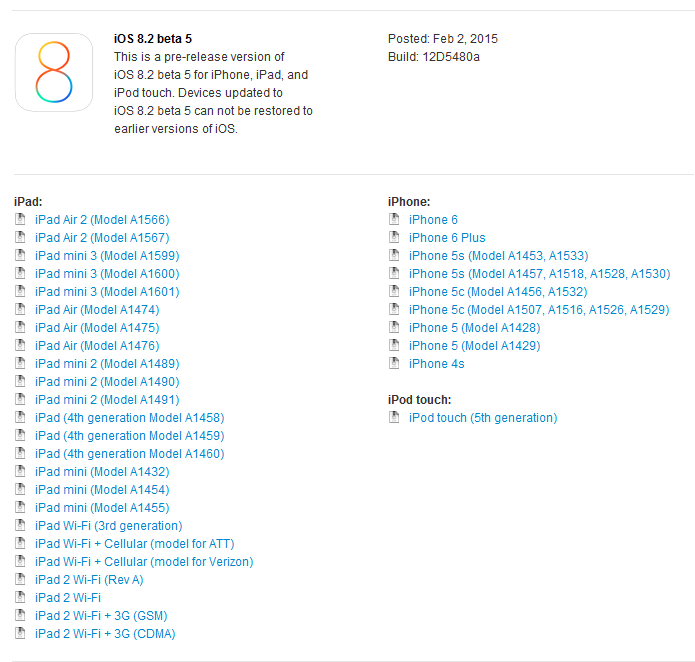This screenshot has height=662, width=695.
Task: Click file icon beside iPhone 5s A1453, A1533
Action: [394, 255]
